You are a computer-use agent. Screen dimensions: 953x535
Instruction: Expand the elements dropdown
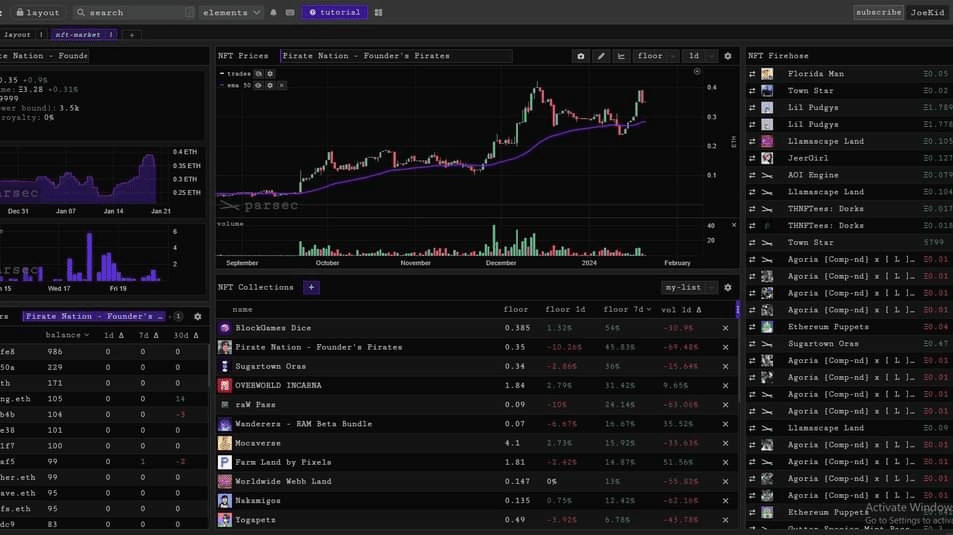point(231,12)
